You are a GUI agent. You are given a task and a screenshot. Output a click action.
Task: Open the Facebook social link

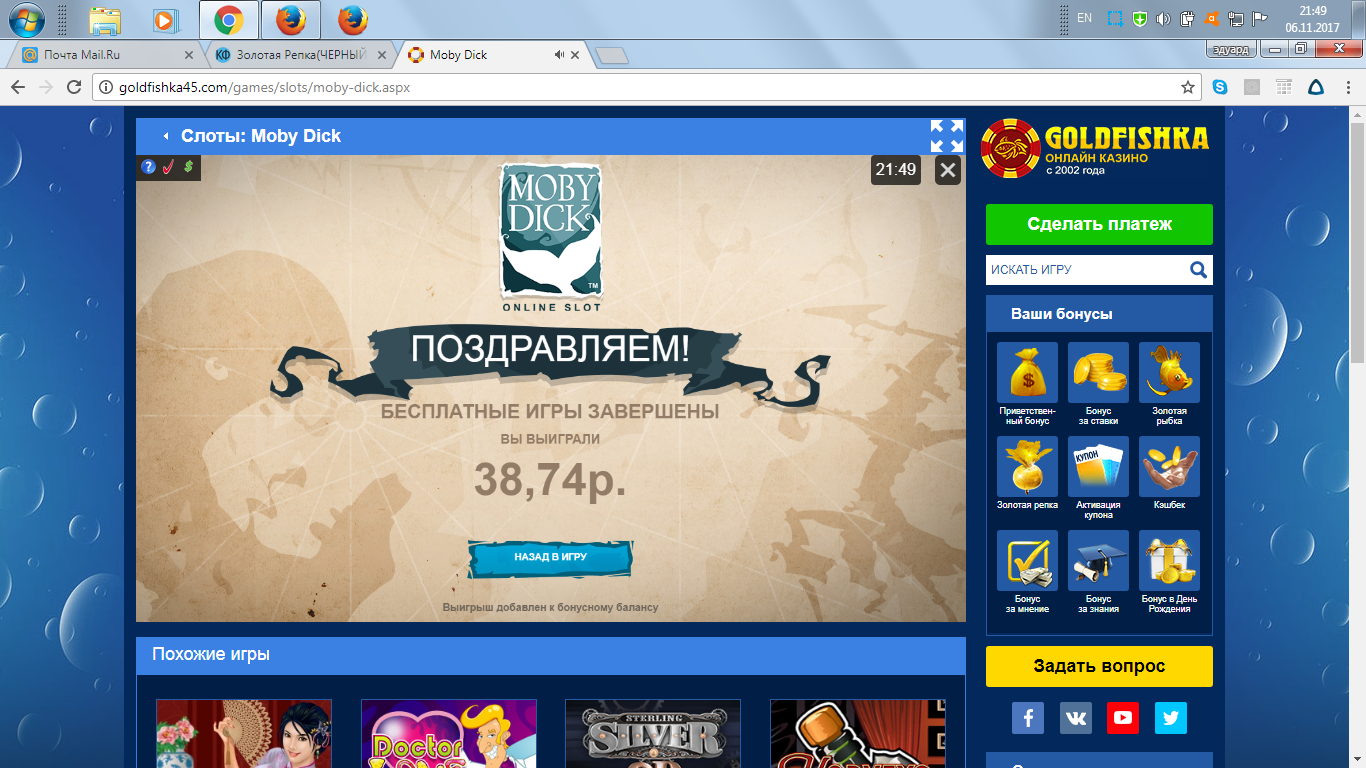[1028, 718]
